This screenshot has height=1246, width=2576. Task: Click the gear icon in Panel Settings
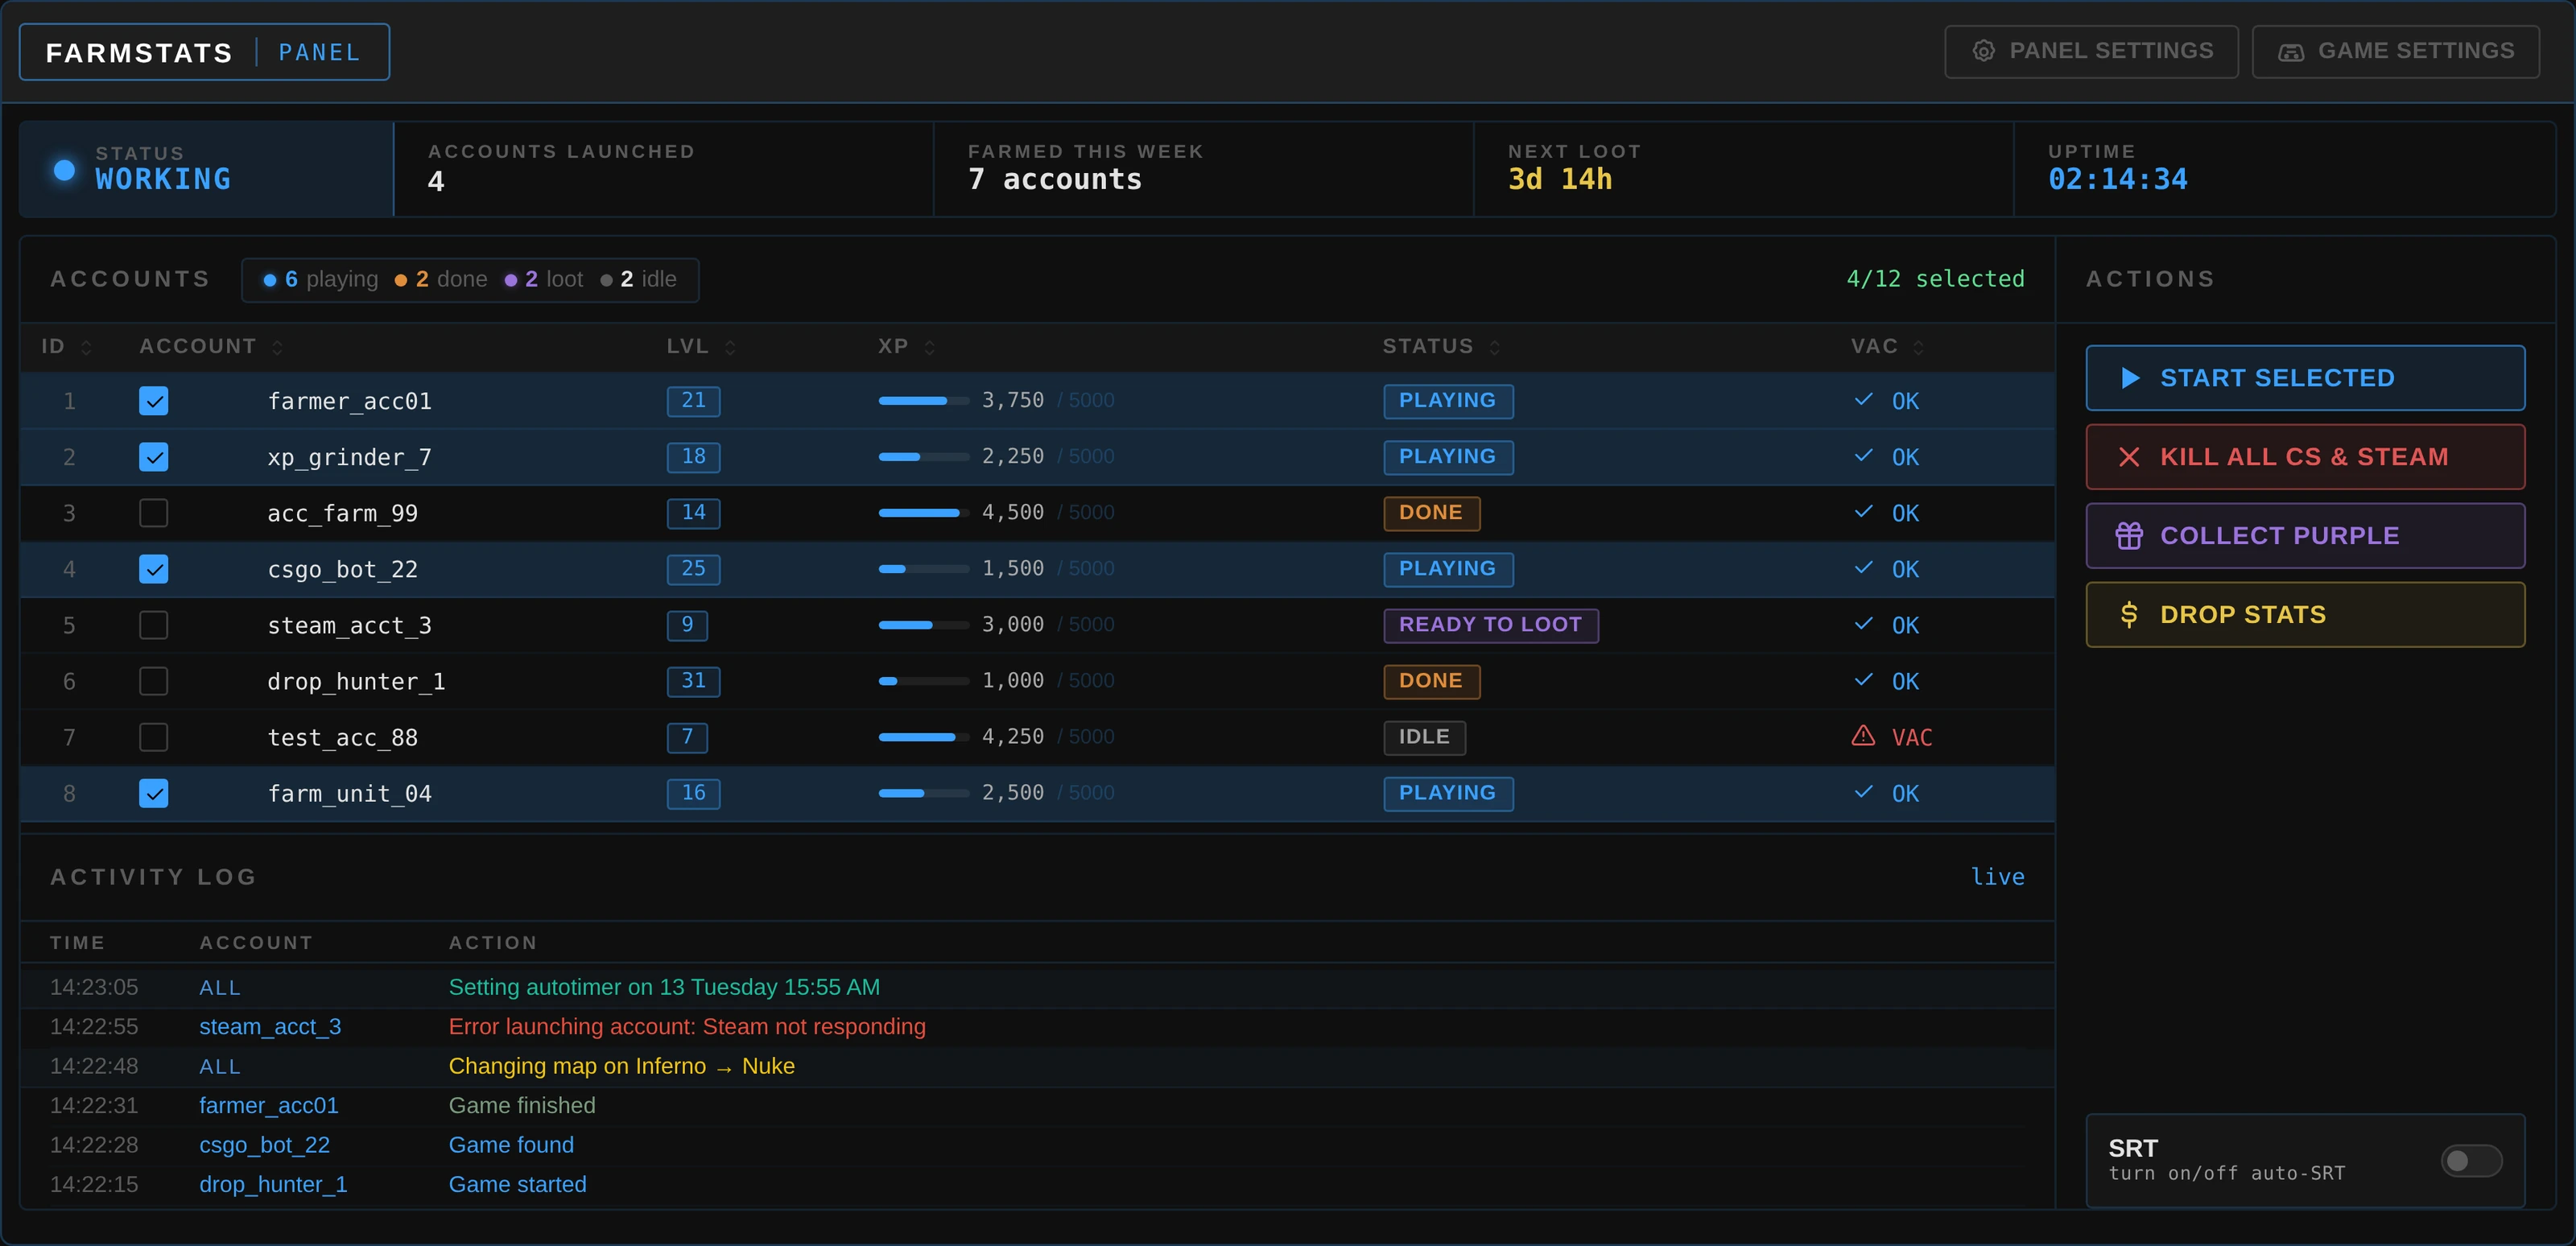[1983, 51]
